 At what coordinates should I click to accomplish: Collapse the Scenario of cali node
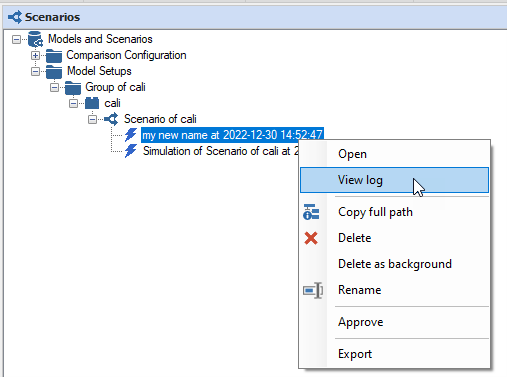(x=92, y=119)
